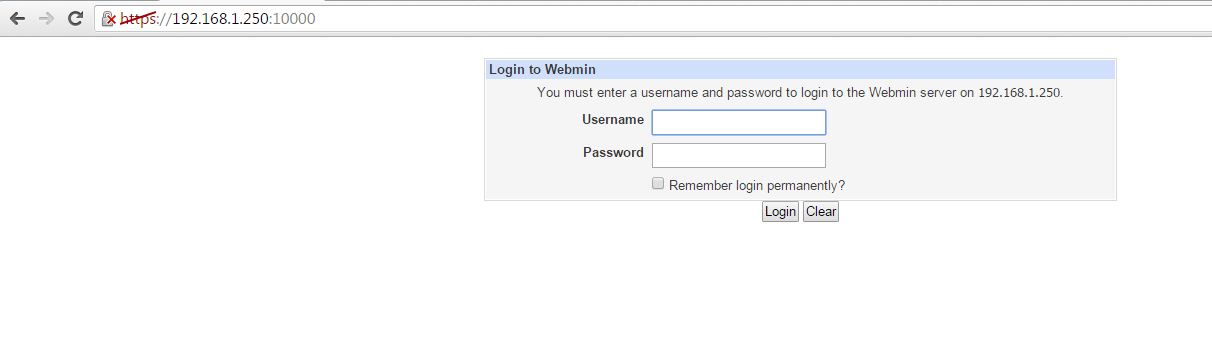Click the Remember login permanently label text
This screenshot has height=360, width=1212.
(x=757, y=185)
